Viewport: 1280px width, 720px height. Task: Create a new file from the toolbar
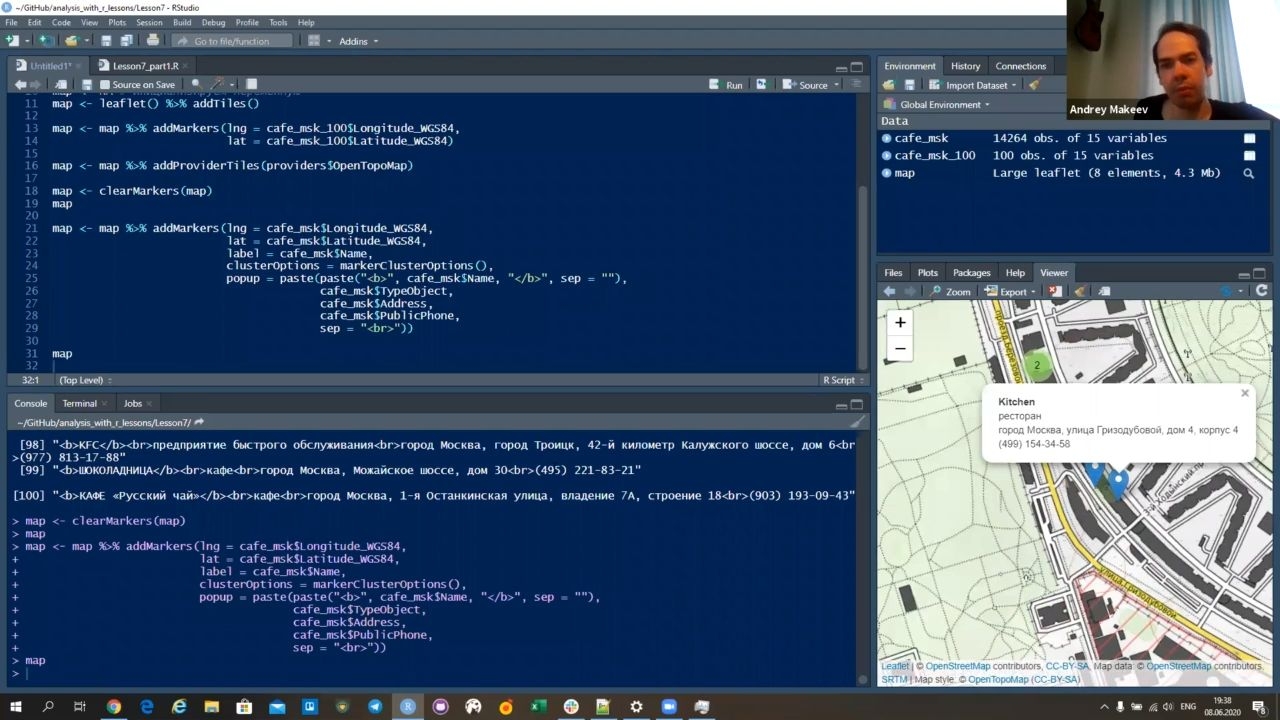(x=11, y=41)
